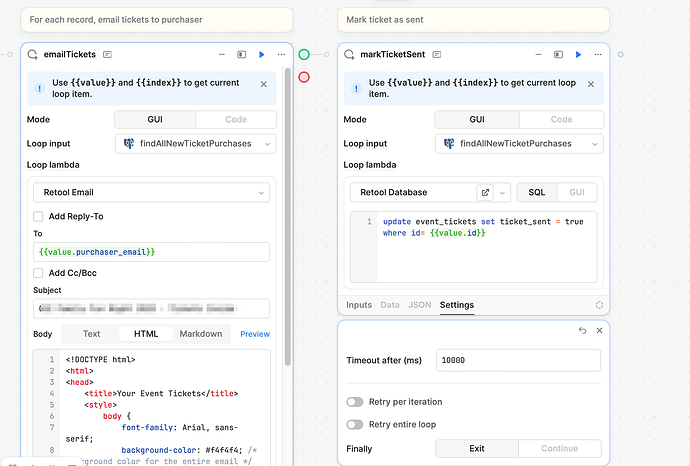Click the HTML body code editor
690x466 pixels.
click(151, 407)
